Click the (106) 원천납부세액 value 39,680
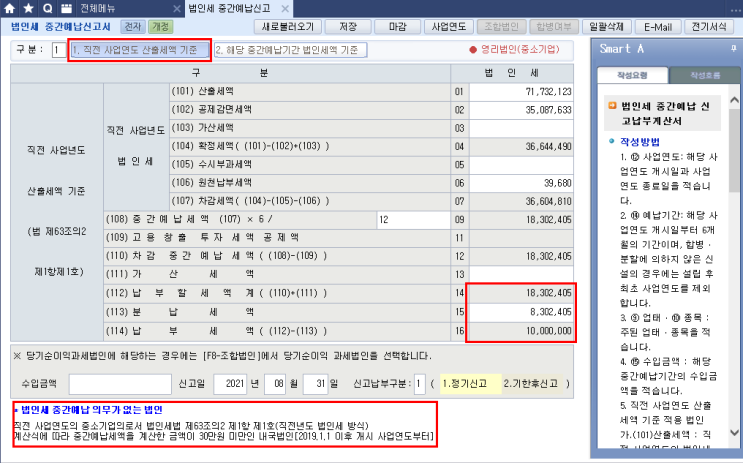 click(x=521, y=183)
